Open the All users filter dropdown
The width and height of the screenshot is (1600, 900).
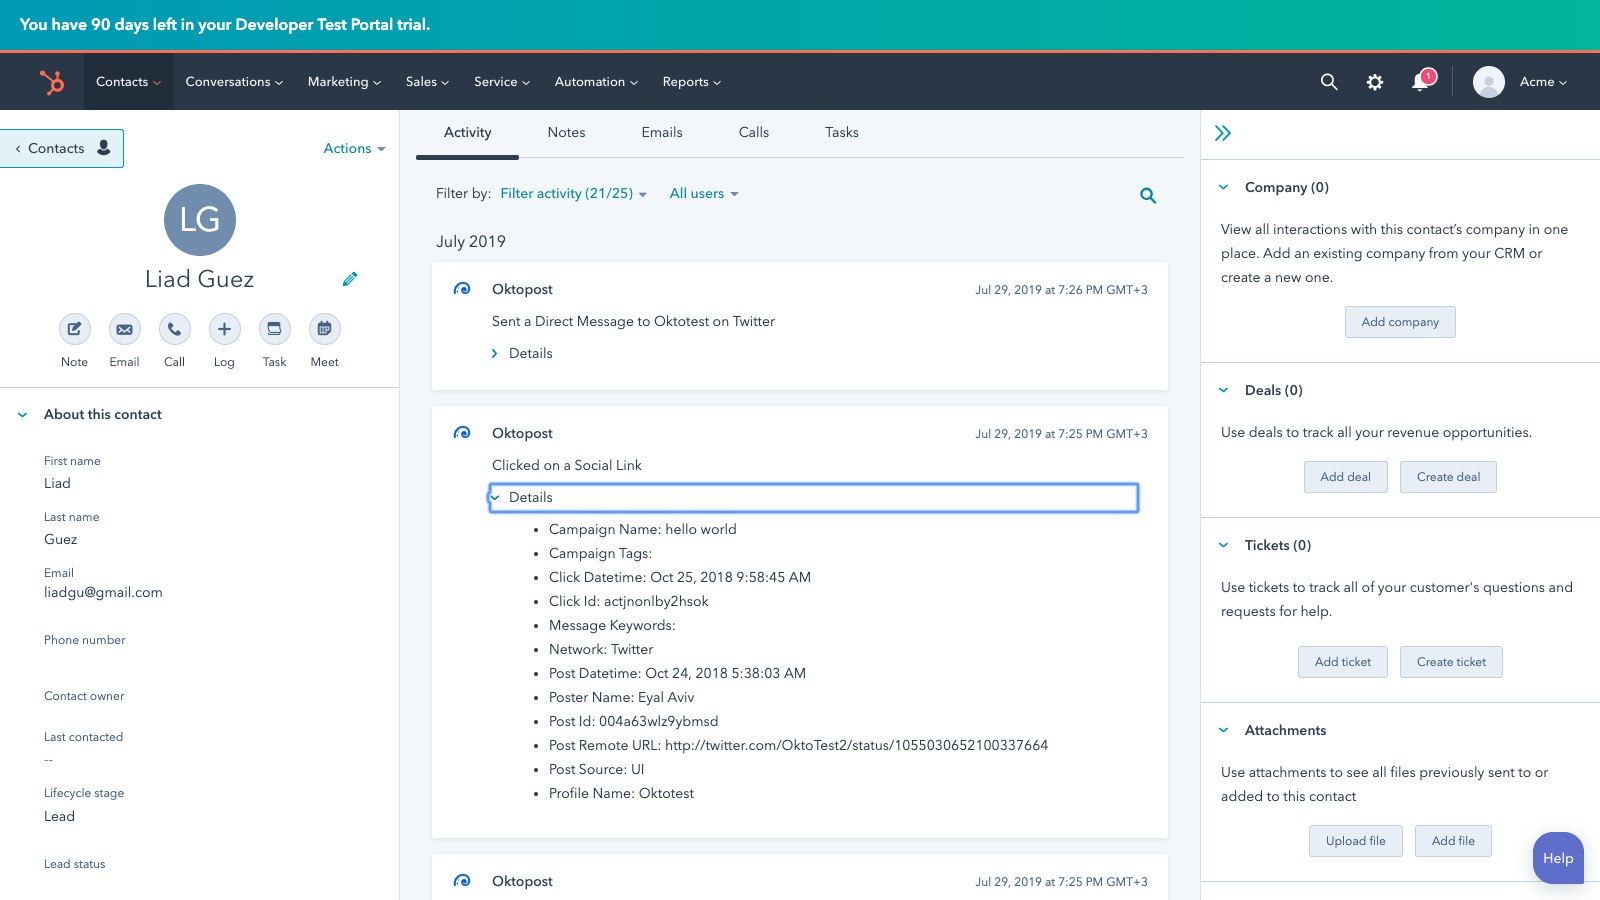(x=703, y=194)
